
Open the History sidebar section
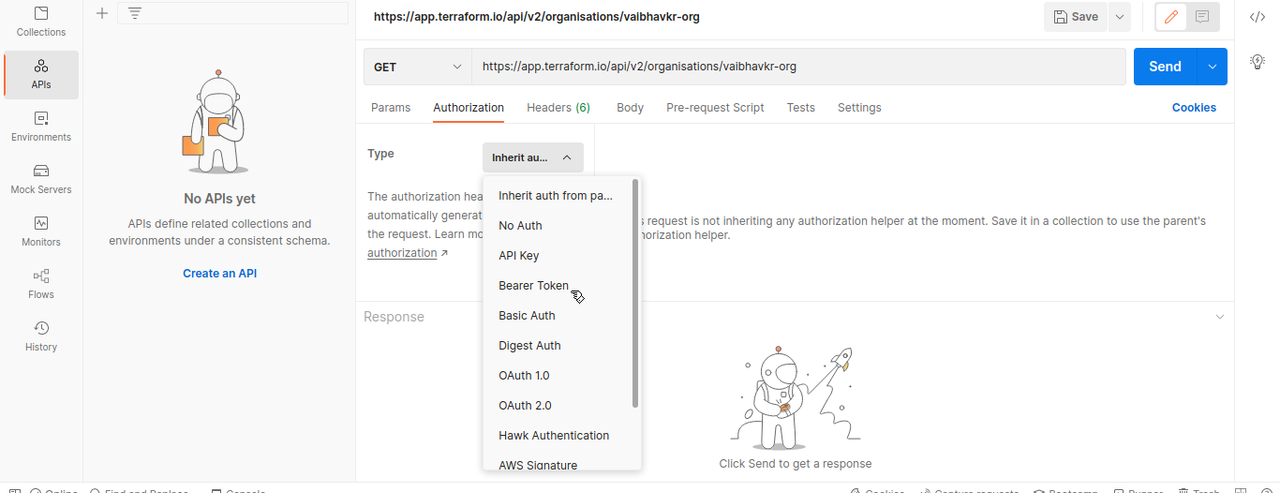pos(41,337)
